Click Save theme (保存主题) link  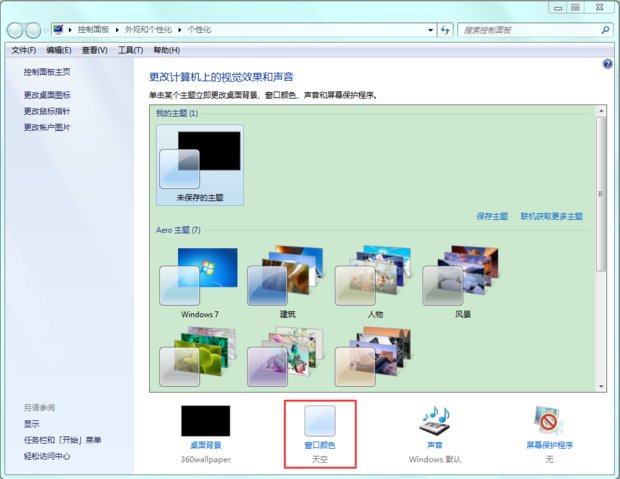click(492, 216)
